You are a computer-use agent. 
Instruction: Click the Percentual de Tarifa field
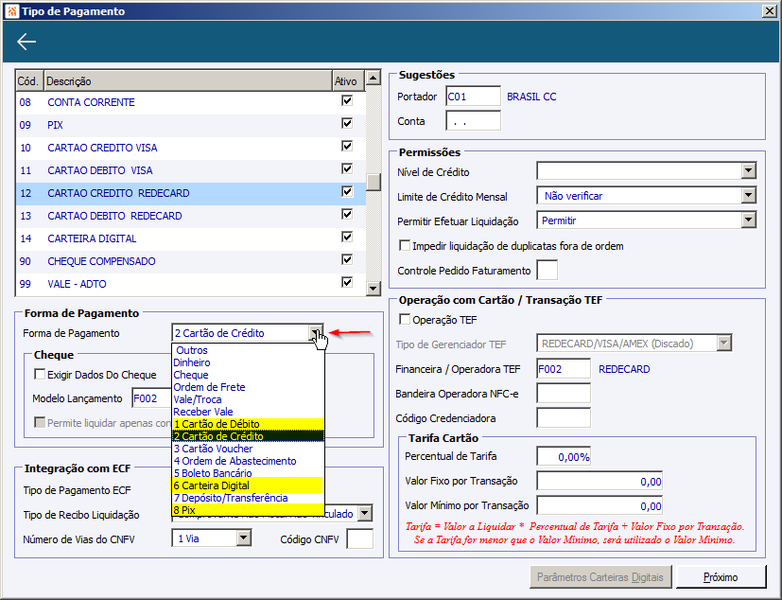[563, 456]
